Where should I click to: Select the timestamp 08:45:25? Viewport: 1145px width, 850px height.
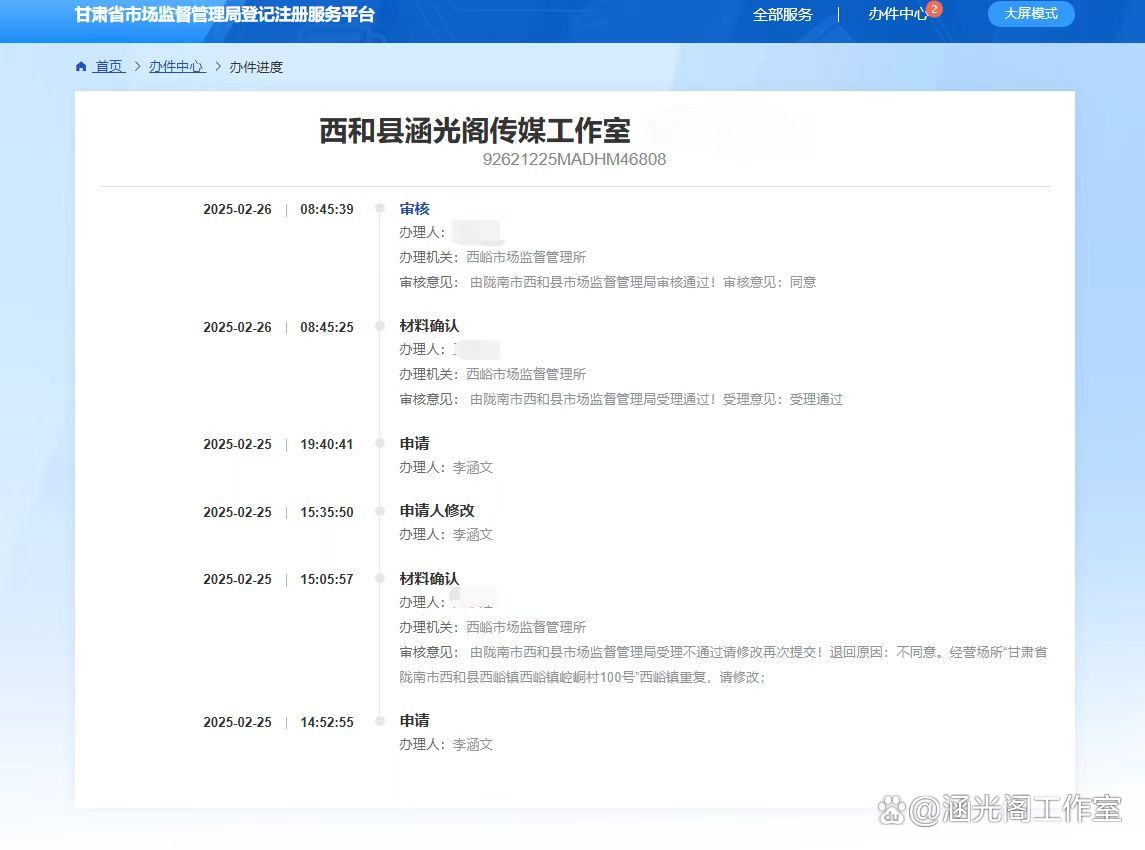[x=326, y=327]
